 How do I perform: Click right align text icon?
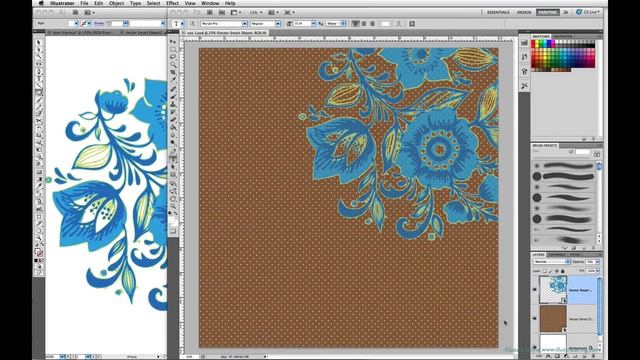[372, 24]
